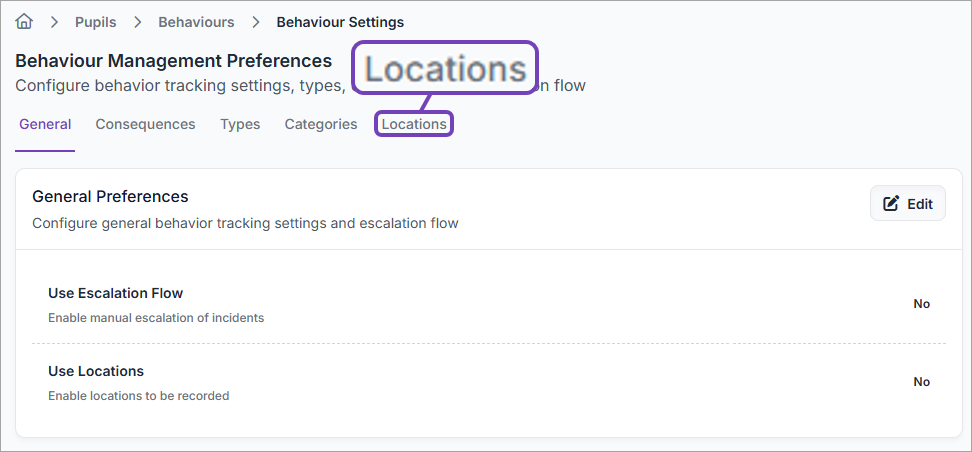Viewport: 972px width, 452px height.
Task: Click the enlarged Locations callout label
Action: (x=445, y=68)
